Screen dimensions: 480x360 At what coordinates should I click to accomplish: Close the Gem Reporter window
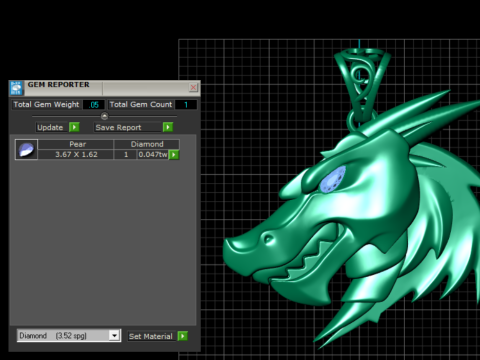pos(193,87)
